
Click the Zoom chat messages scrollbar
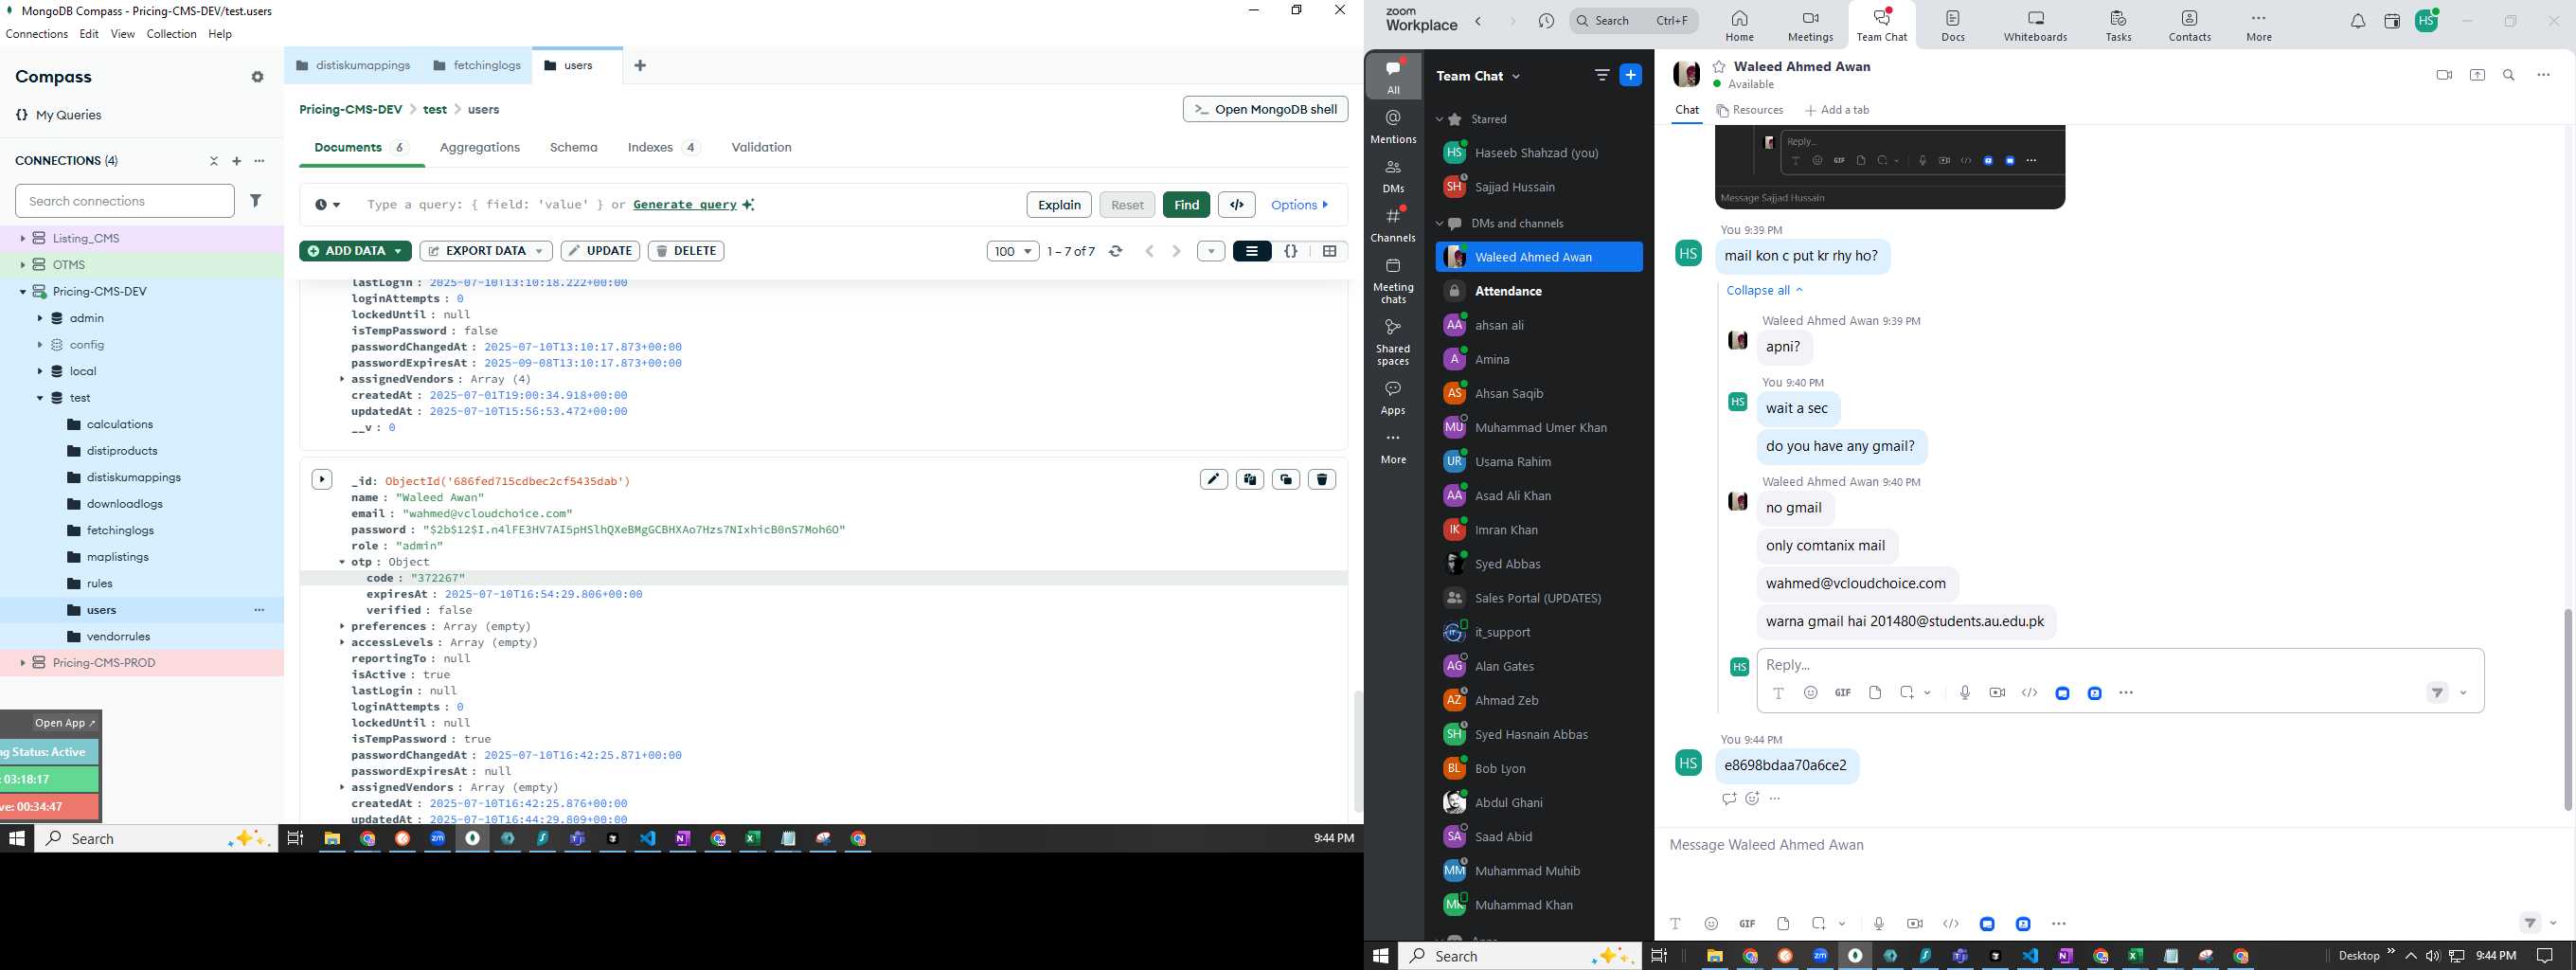click(2567, 709)
